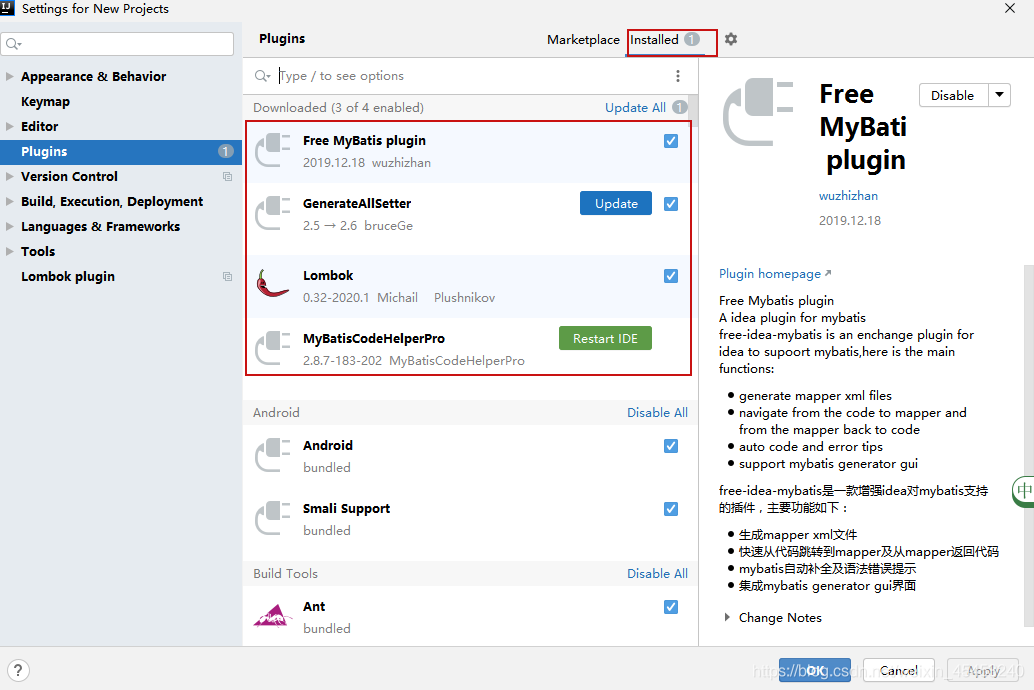1034x690 pixels.
Task: Open the wuzhizhan author link
Action: [x=848, y=195]
